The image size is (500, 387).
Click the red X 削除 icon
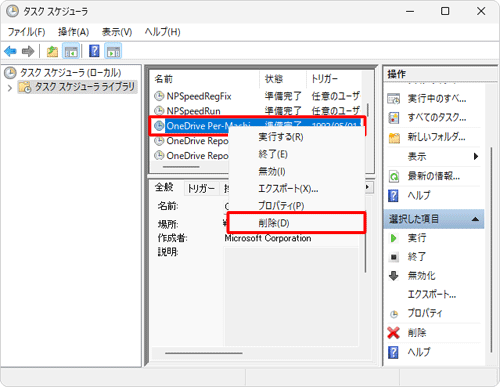394,333
